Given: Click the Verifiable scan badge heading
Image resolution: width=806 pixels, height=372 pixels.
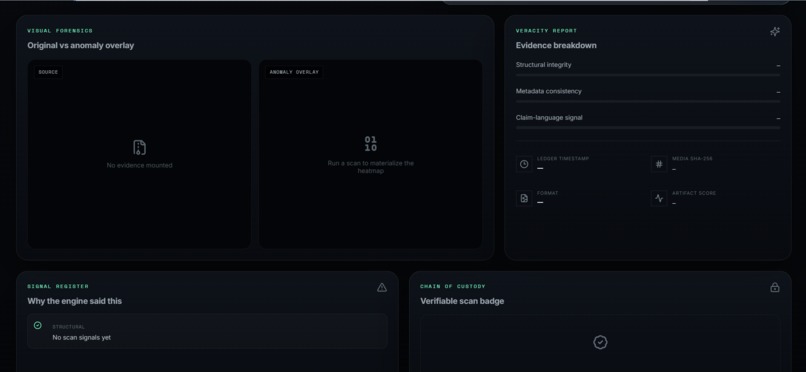Looking at the screenshot, I should (x=462, y=301).
